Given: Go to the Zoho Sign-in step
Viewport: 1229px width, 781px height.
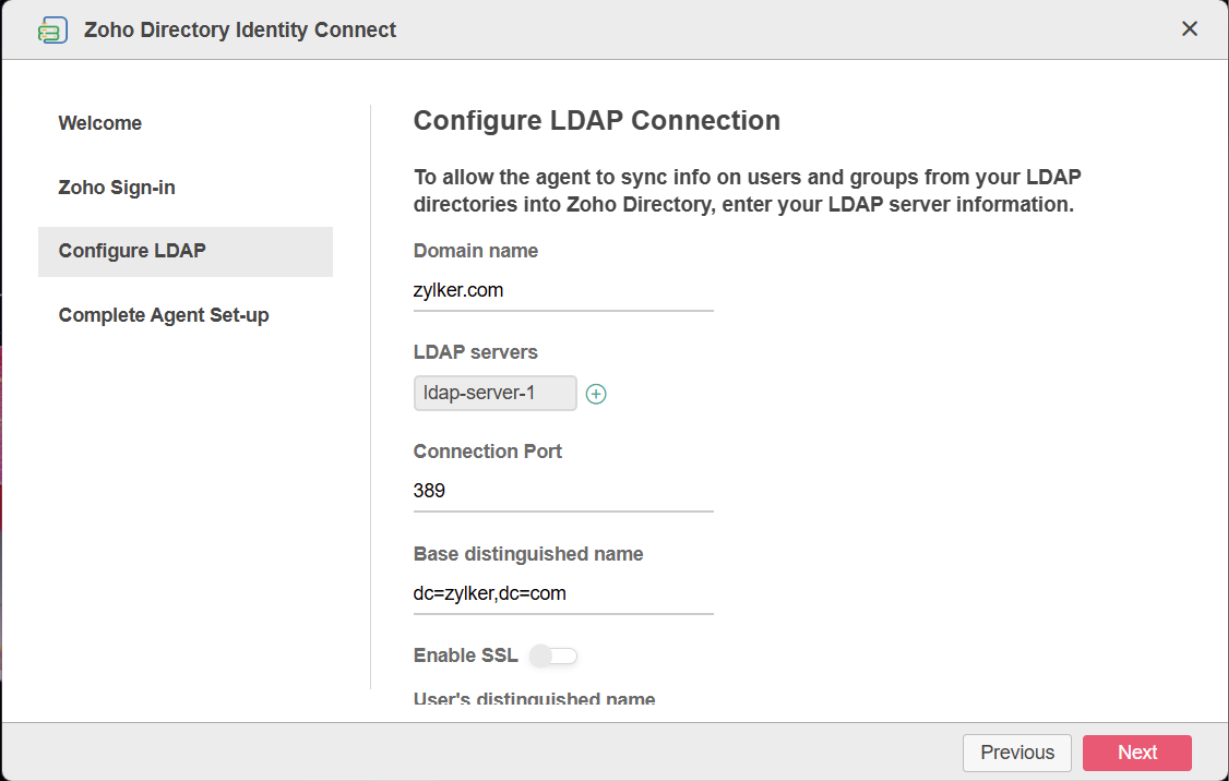Looking at the screenshot, I should tap(117, 187).
